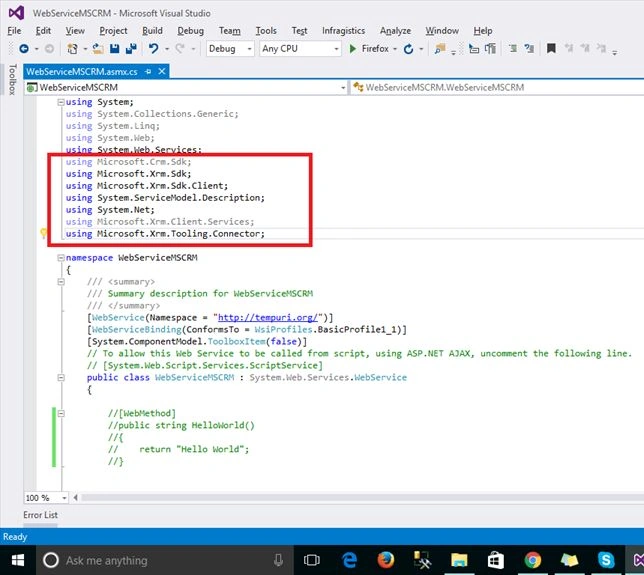The image size is (644, 575).
Task: Launch Microsoft Edge from the taskbar
Action: 349,560
